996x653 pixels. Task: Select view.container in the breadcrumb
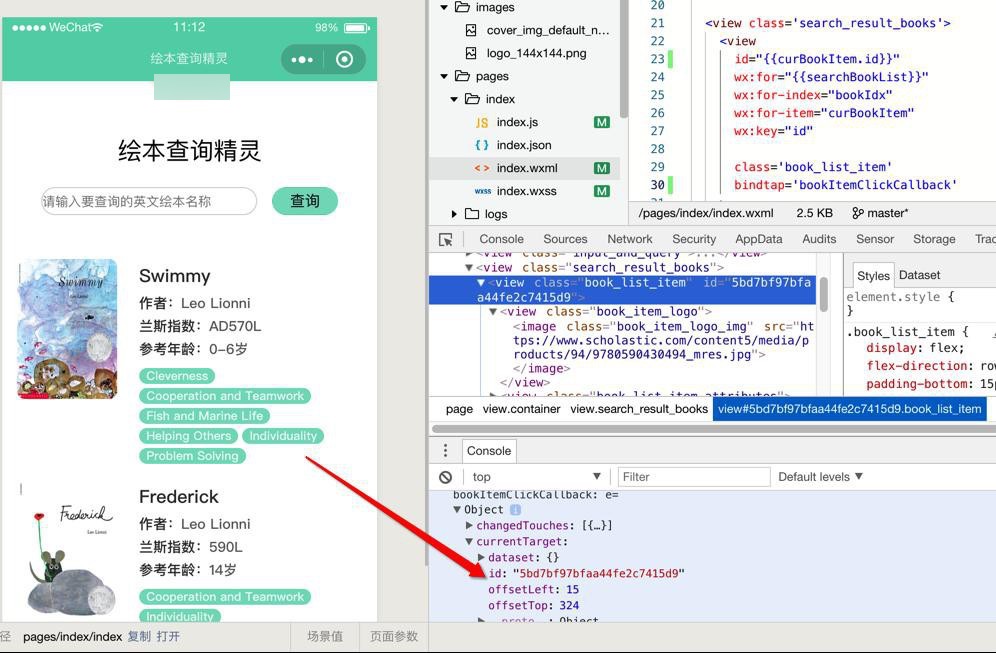click(521, 409)
